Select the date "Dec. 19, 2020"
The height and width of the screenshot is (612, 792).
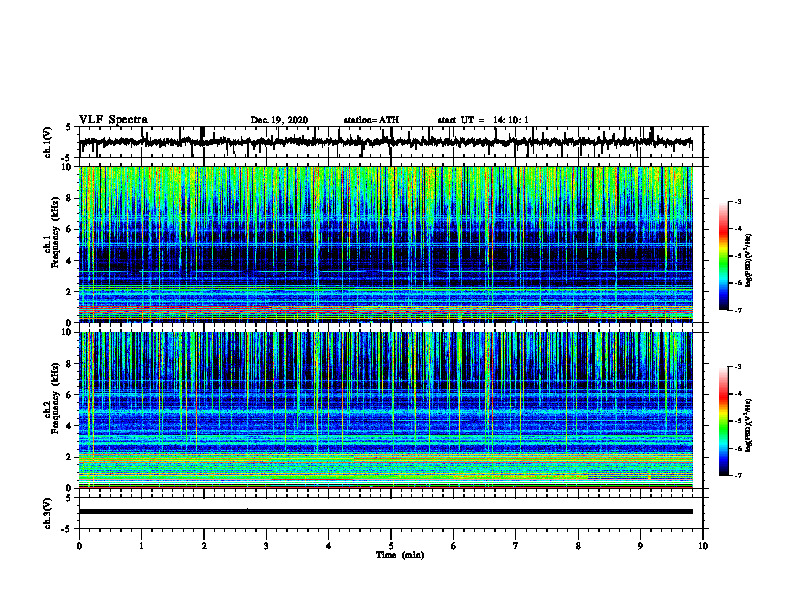coord(279,120)
